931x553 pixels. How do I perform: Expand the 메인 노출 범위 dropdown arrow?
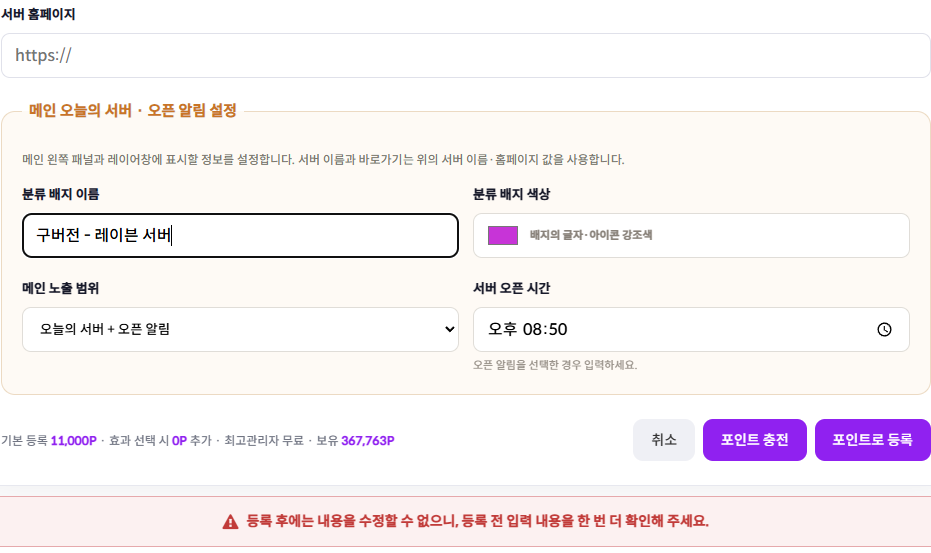(449, 329)
